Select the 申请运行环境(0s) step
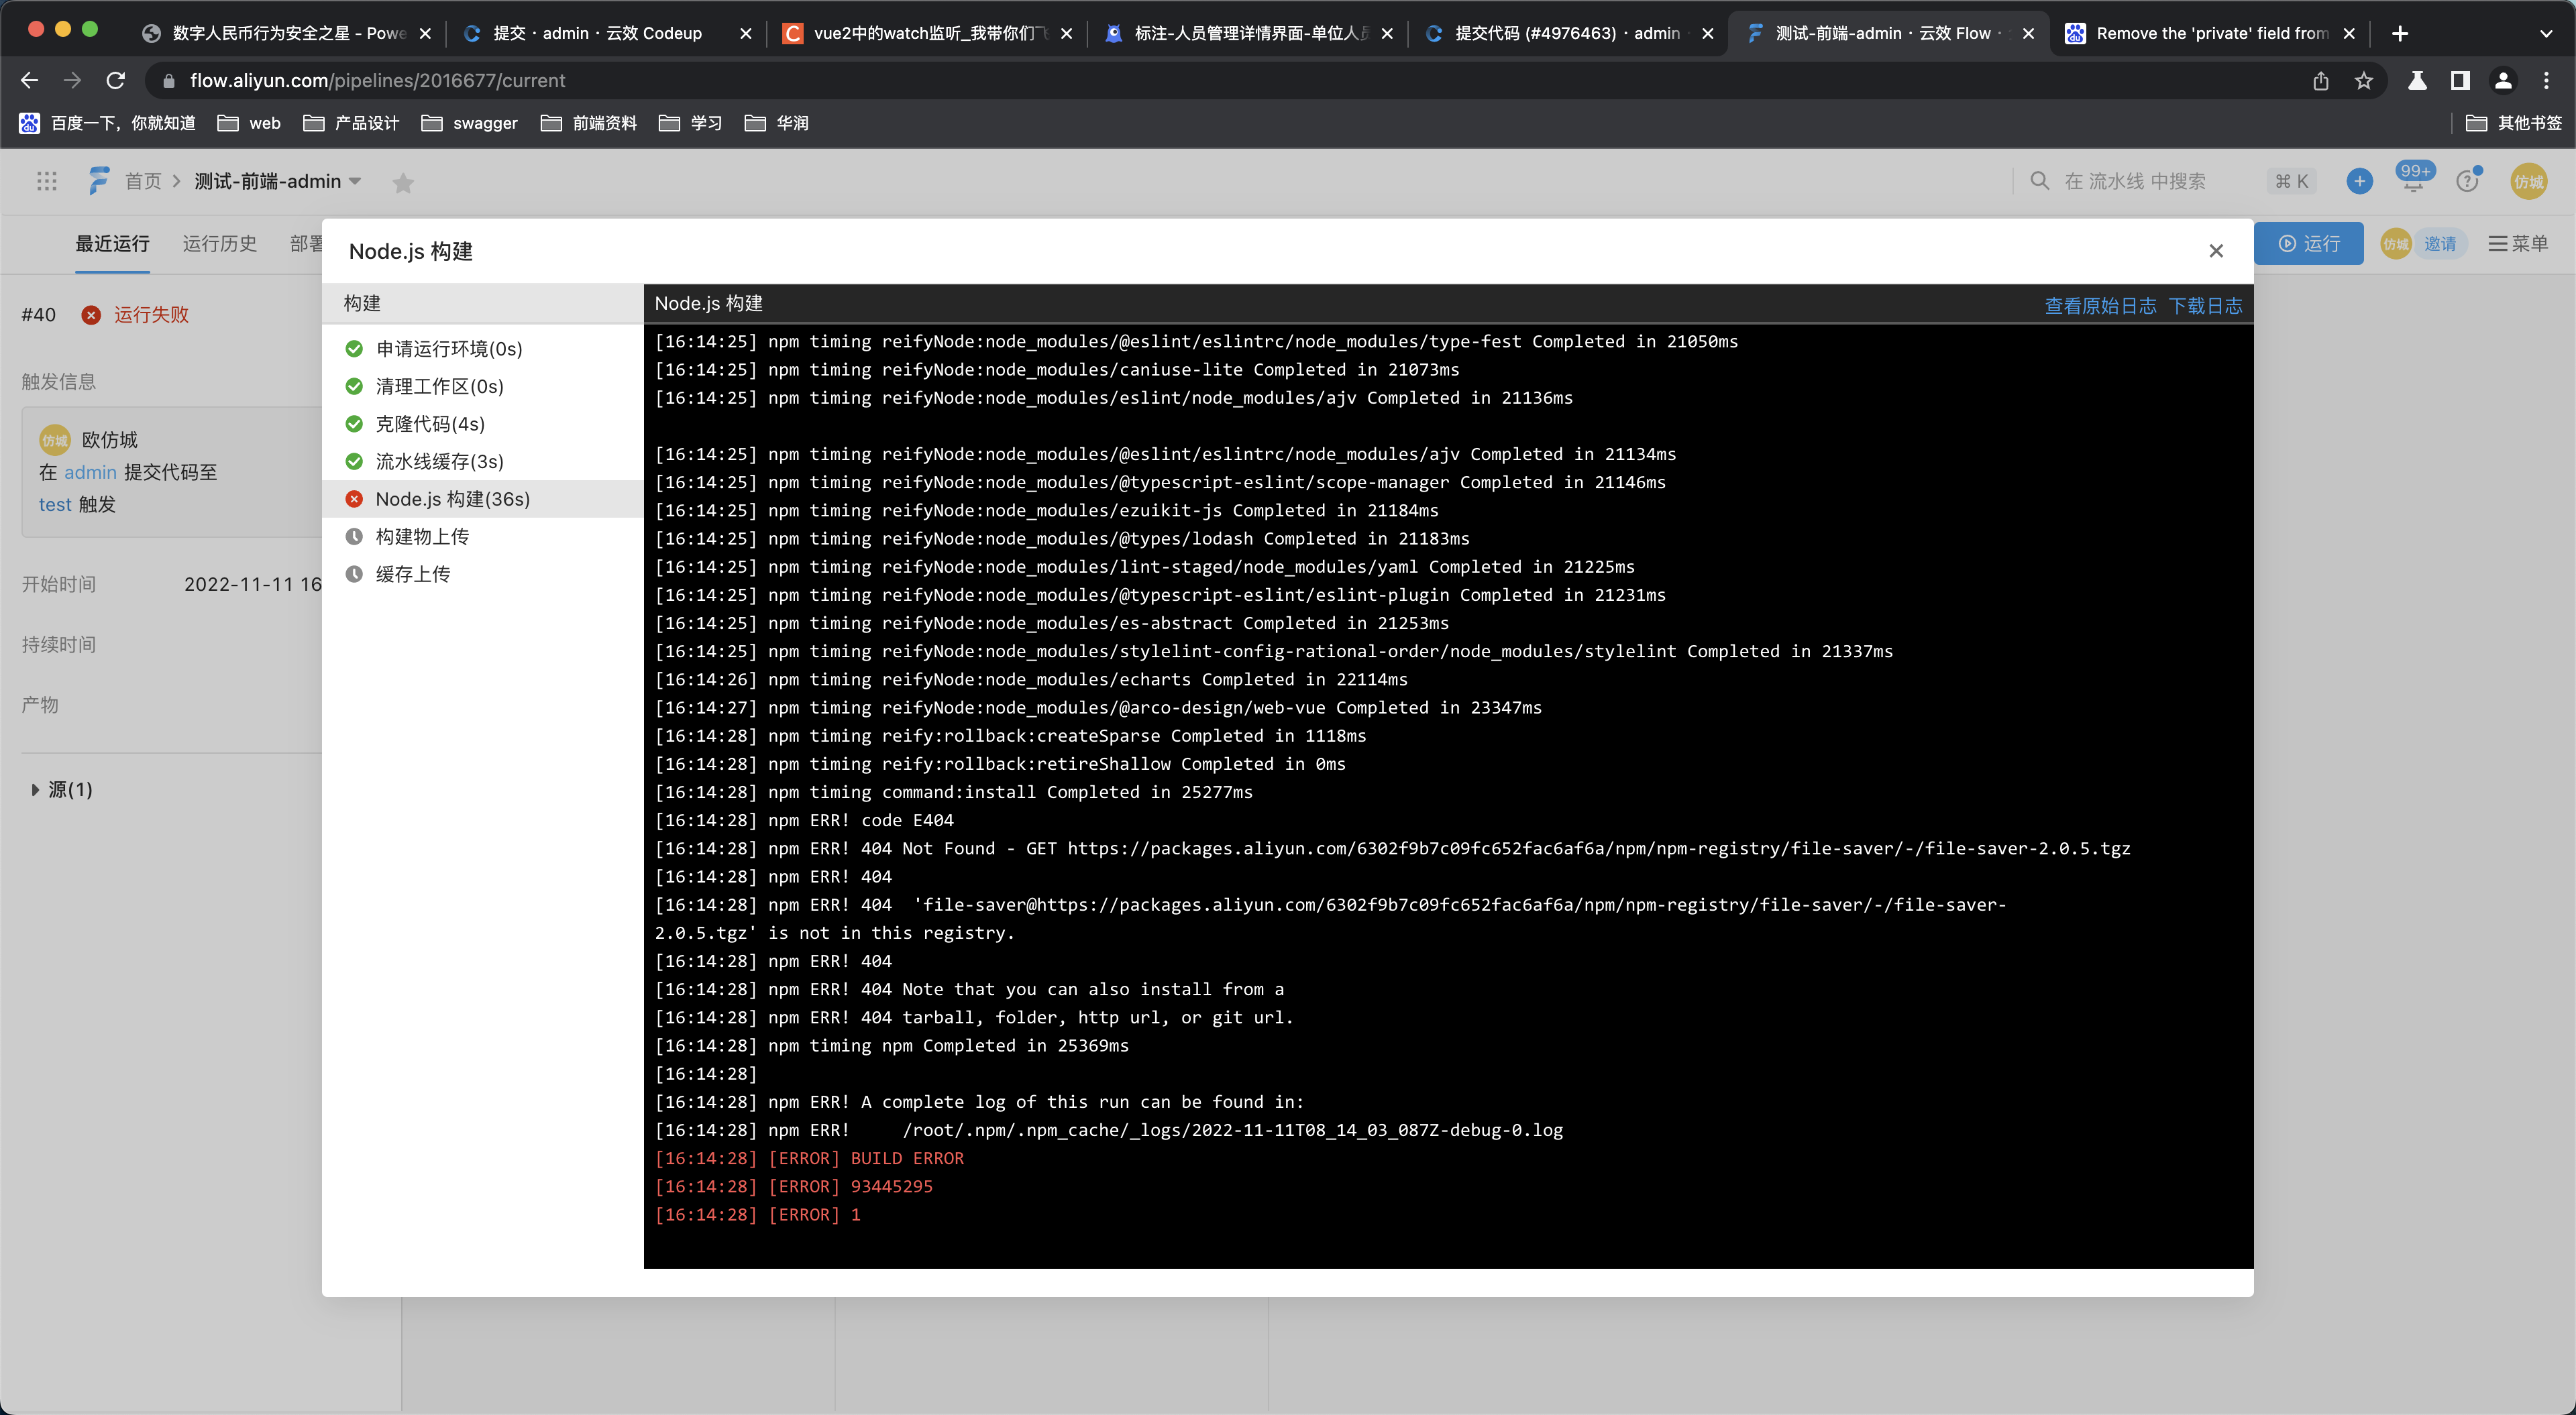The width and height of the screenshot is (2576, 1415). pyautogui.click(x=483, y=349)
